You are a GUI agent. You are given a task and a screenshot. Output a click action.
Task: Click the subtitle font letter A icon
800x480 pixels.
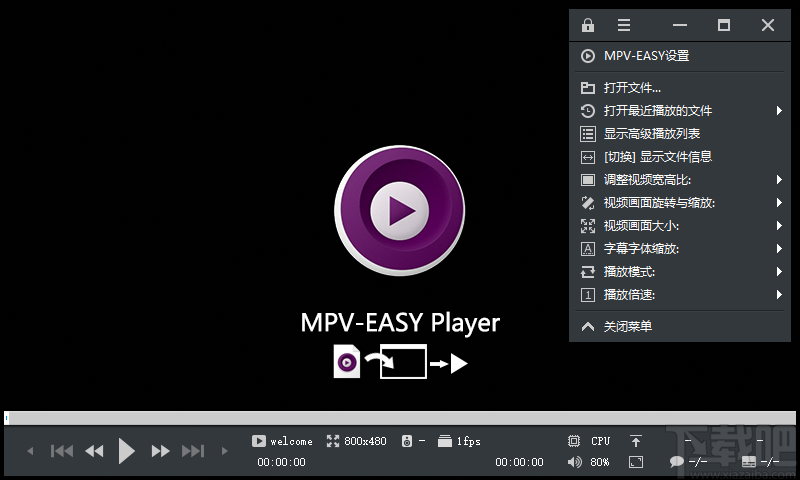pyautogui.click(x=588, y=249)
